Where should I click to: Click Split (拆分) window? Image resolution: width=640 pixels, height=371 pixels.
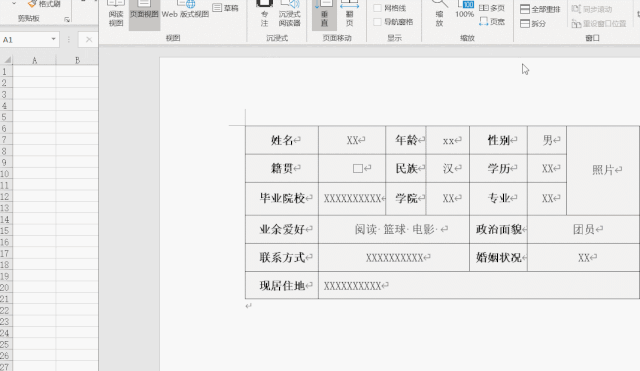click(533, 24)
